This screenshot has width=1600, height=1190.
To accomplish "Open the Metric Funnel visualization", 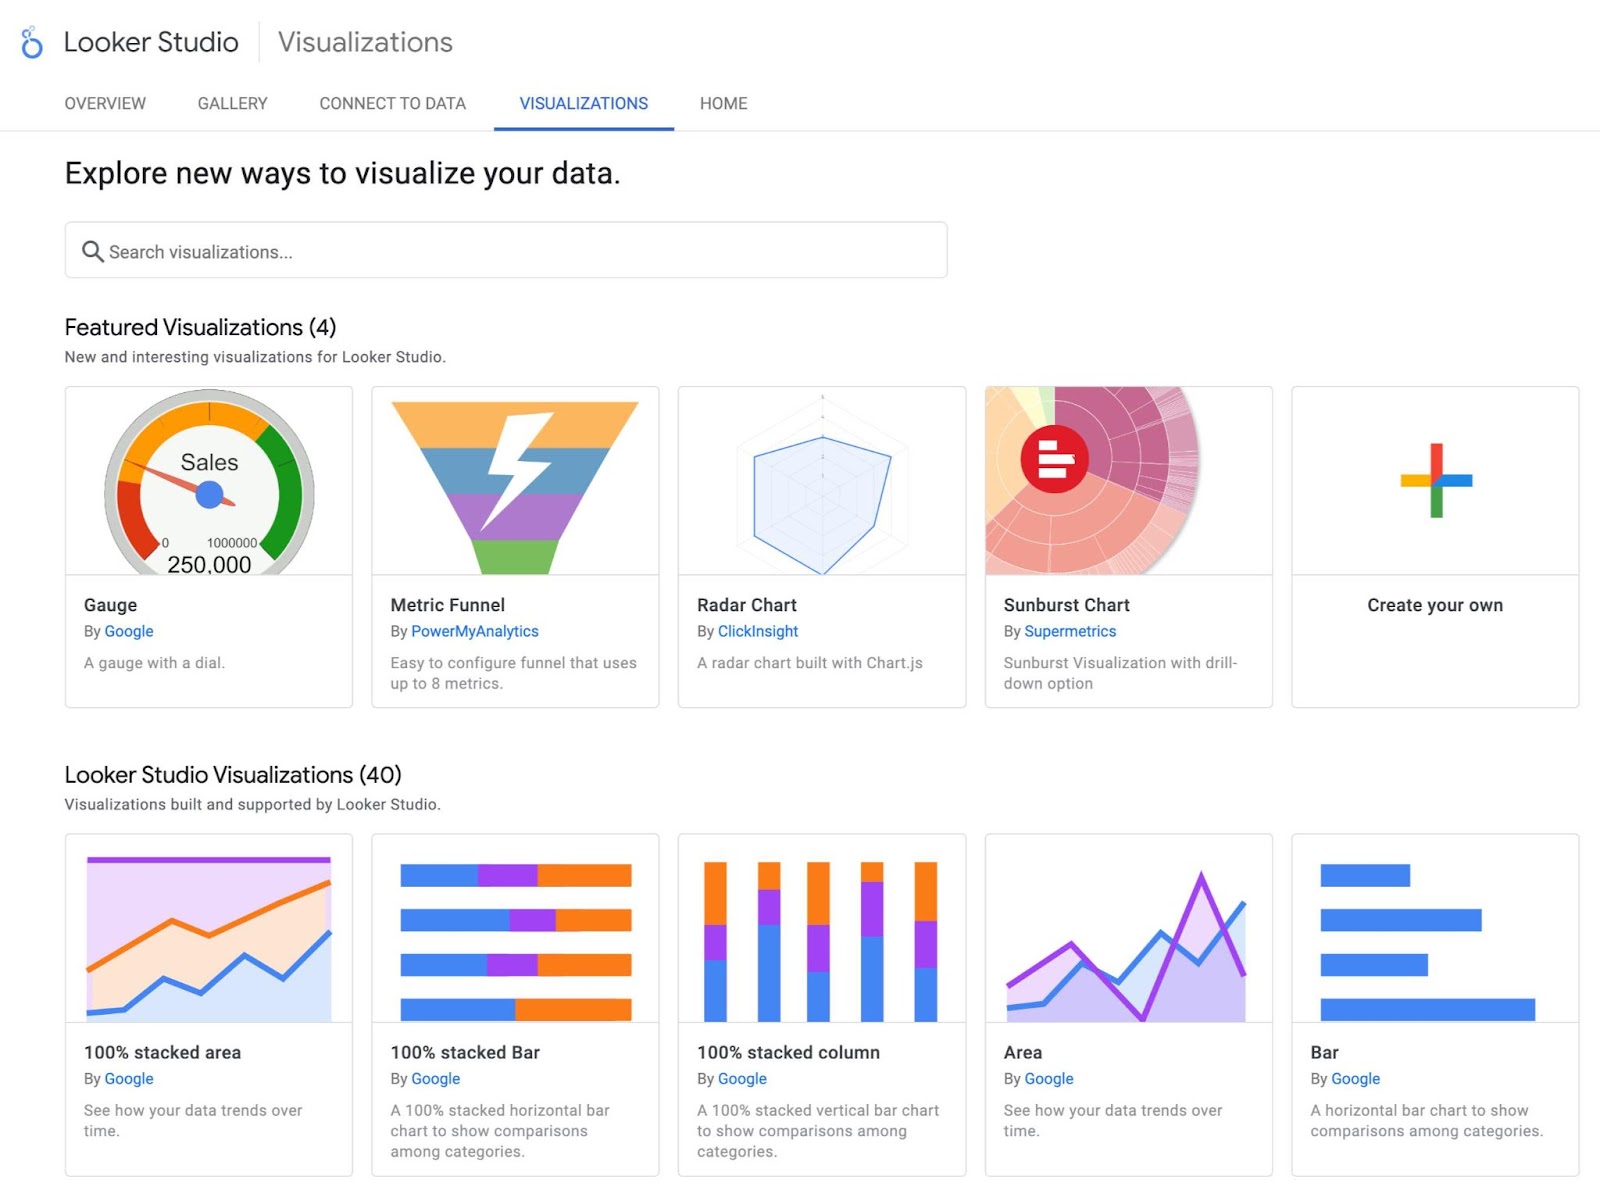I will click(x=514, y=480).
